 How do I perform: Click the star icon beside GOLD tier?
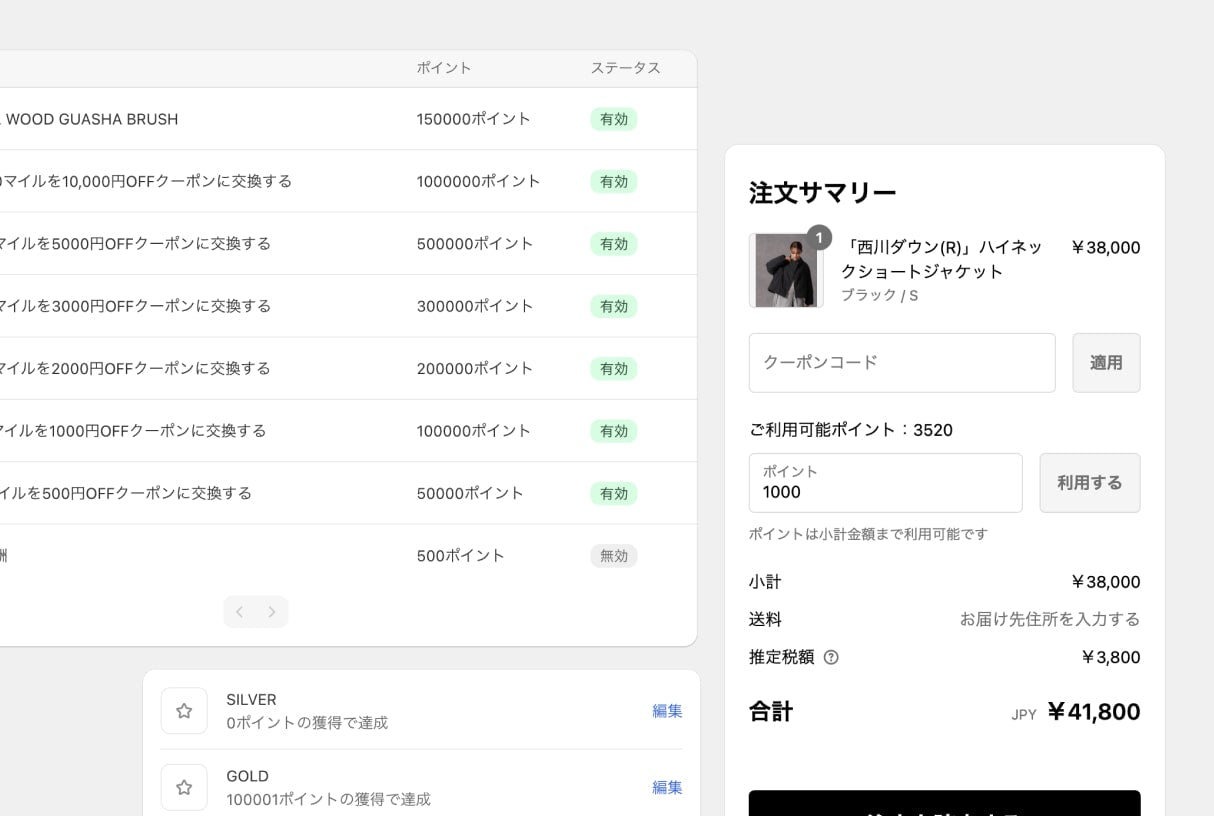pyautogui.click(x=184, y=788)
